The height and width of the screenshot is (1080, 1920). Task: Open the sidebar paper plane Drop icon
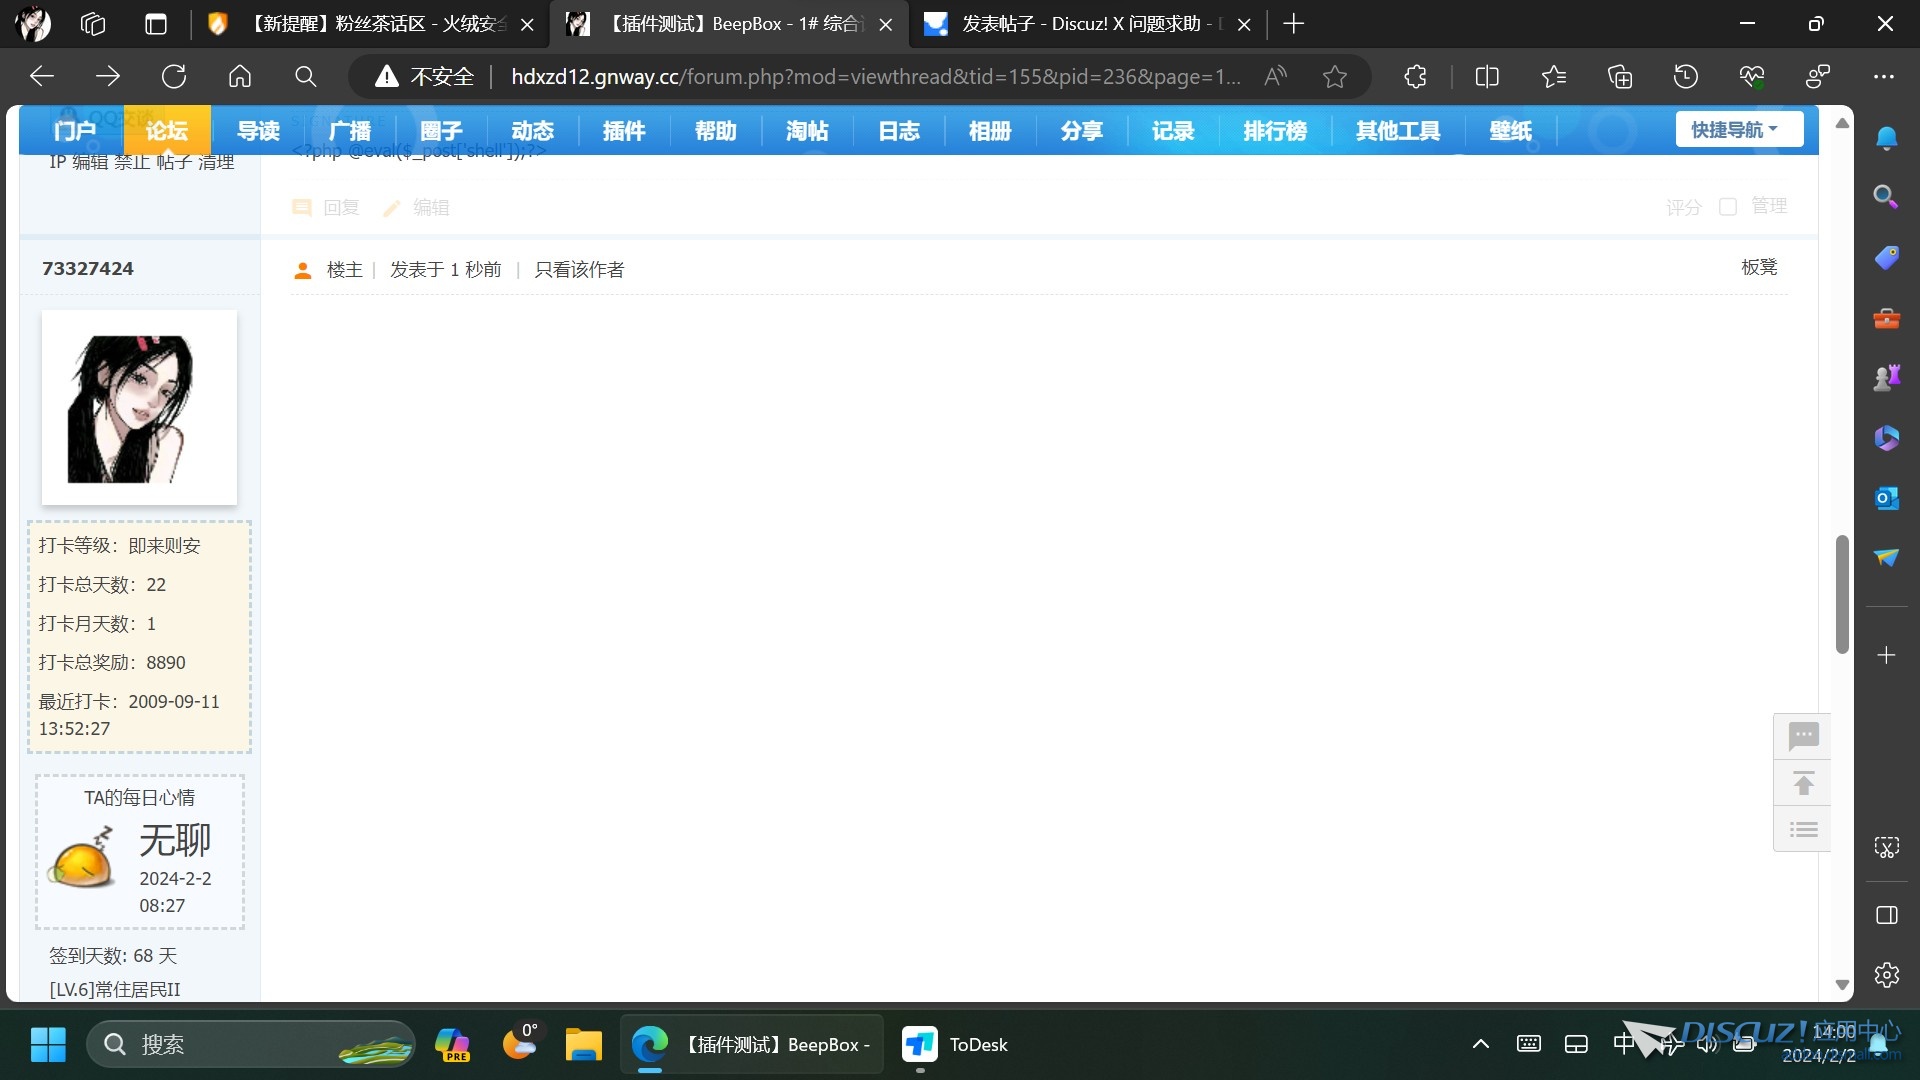tap(1887, 558)
